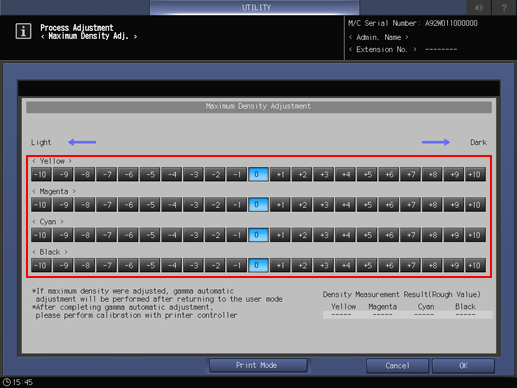Open help with the question mark icon
The image size is (517, 388).
(504, 7)
